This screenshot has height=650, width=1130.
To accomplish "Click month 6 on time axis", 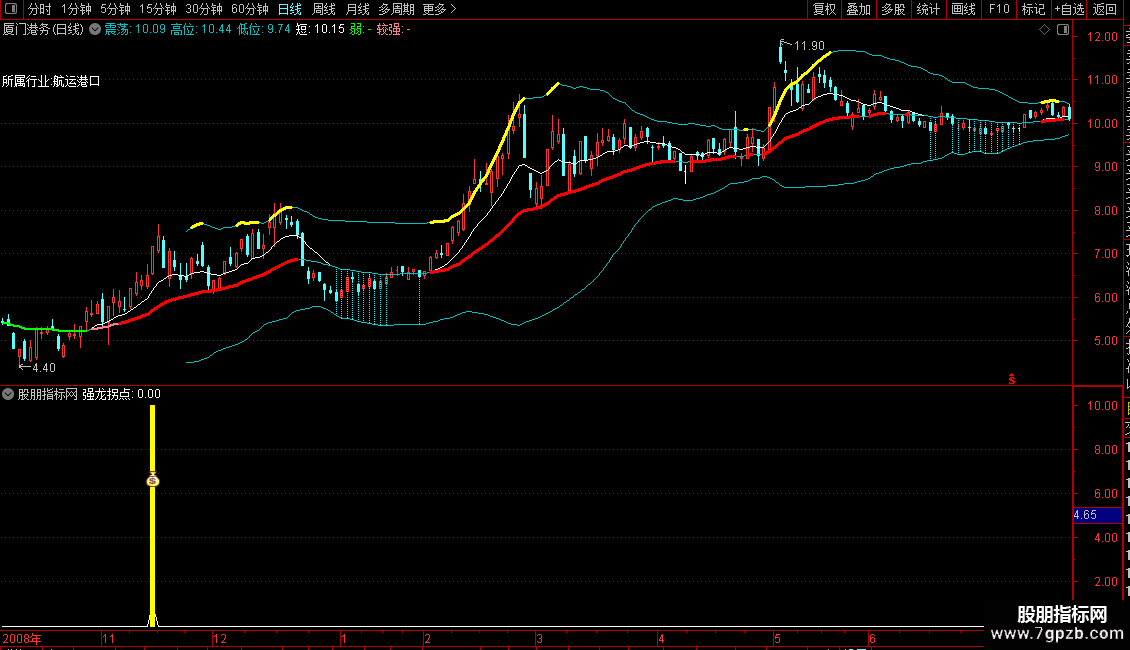I will tap(872, 638).
